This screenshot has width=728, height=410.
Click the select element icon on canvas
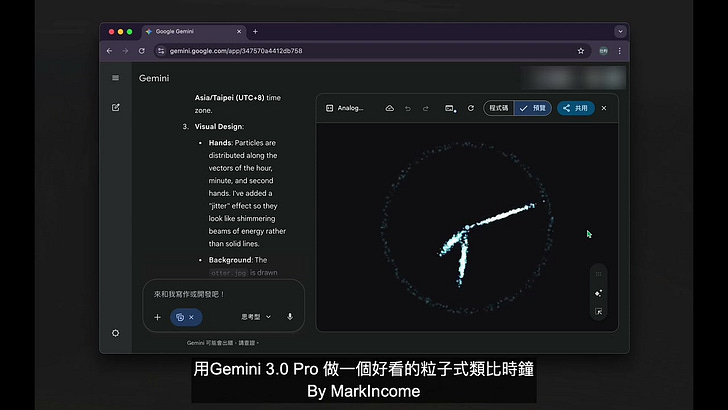598,312
